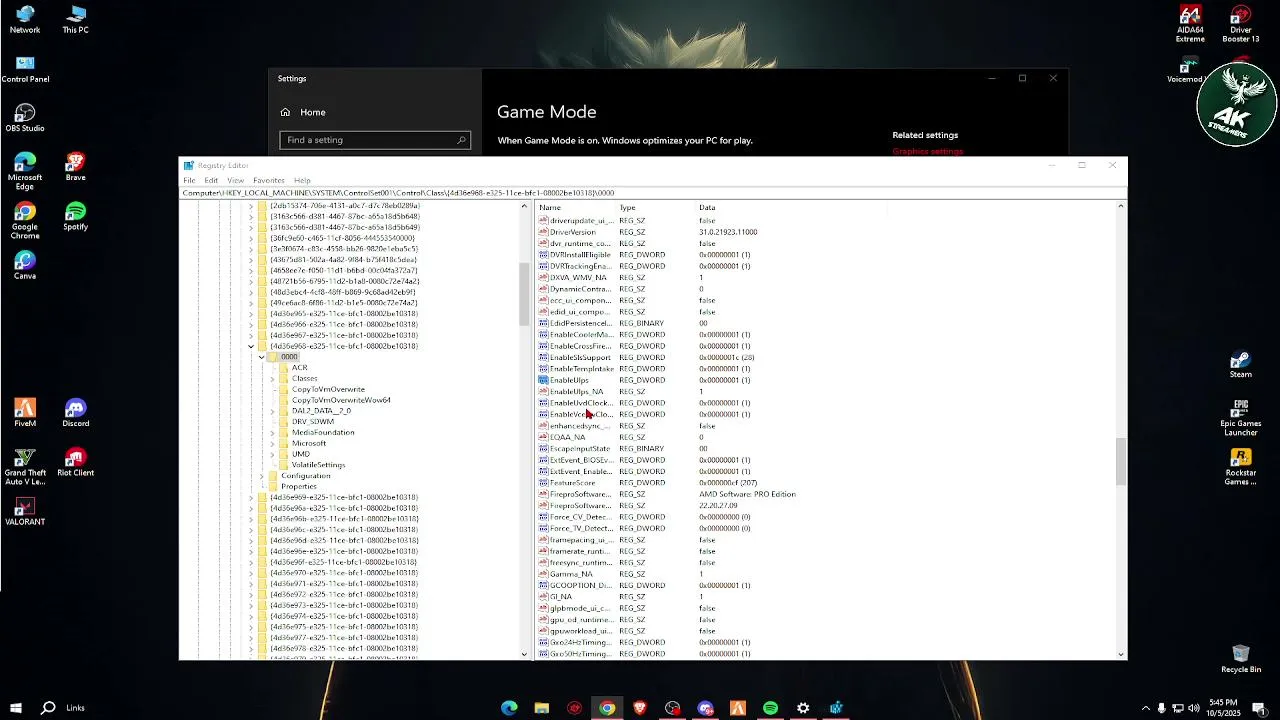Click the FeatureScore DWORD icon

pyautogui.click(x=543, y=483)
